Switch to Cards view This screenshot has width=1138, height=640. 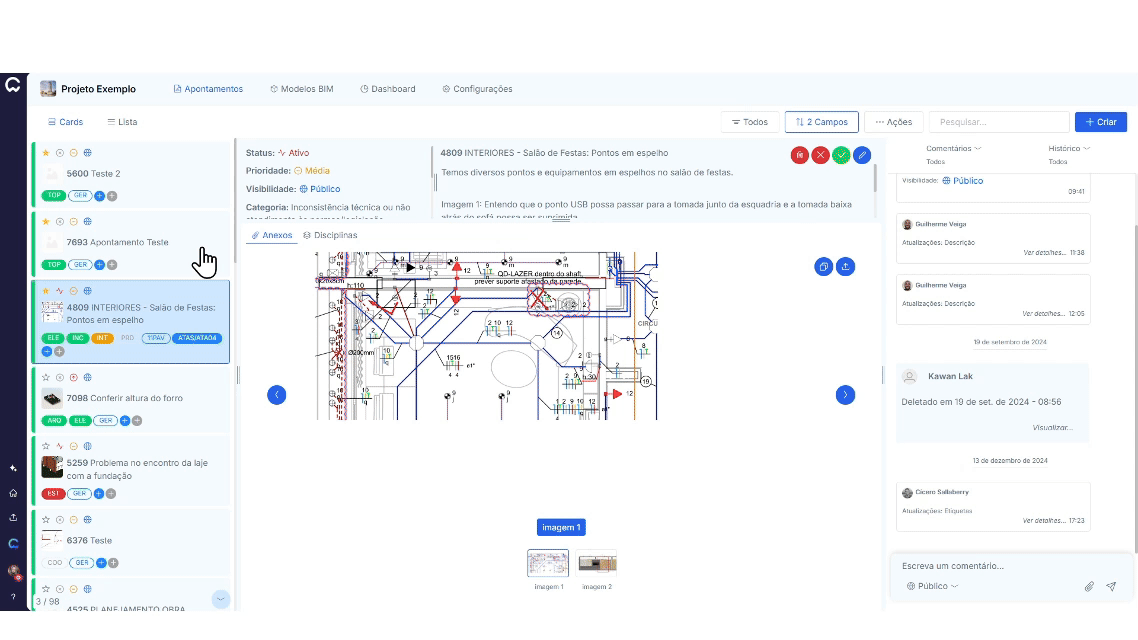(65, 122)
